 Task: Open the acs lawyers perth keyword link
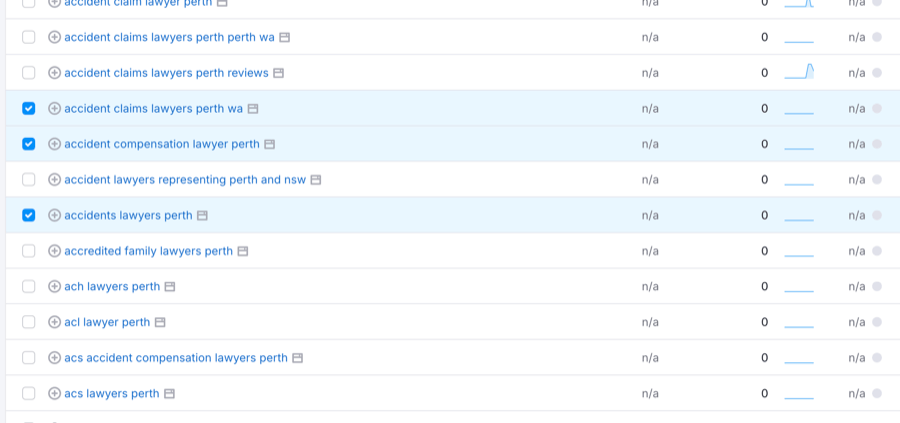point(111,394)
